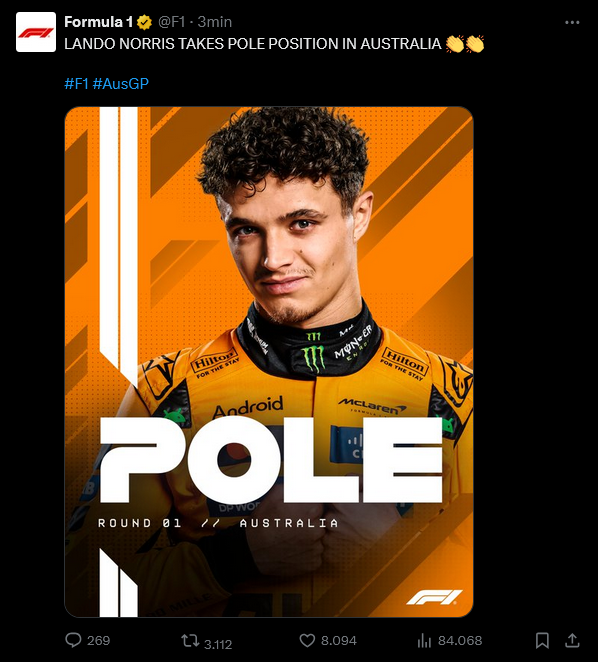
Task: Click the 269 replies count
Action: coord(98,640)
